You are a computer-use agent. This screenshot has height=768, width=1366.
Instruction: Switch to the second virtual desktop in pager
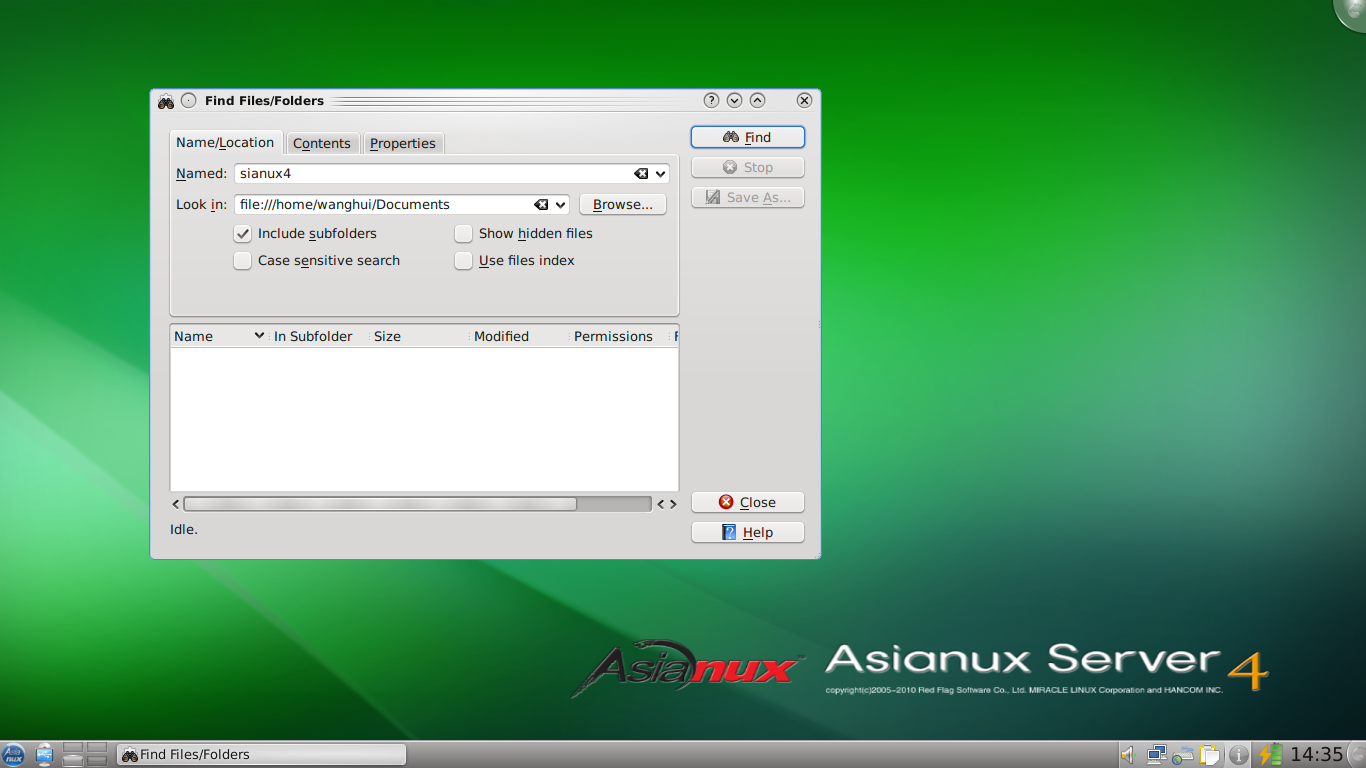[x=97, y=748]
